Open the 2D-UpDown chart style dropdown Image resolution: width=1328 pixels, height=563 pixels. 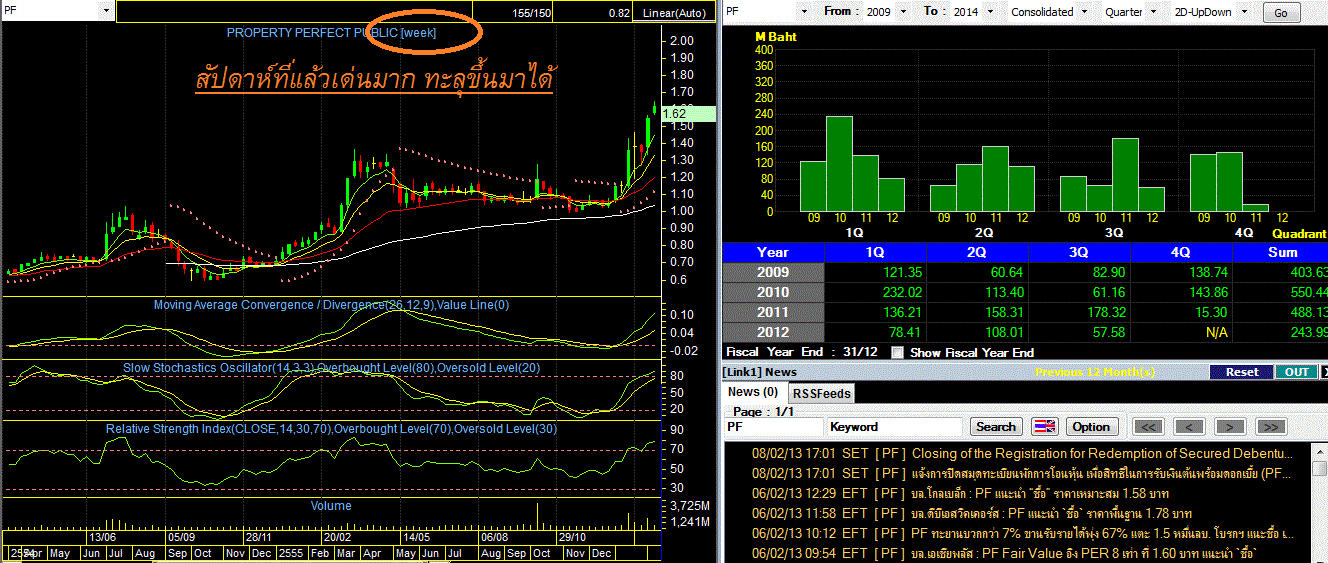point(1245,12)
